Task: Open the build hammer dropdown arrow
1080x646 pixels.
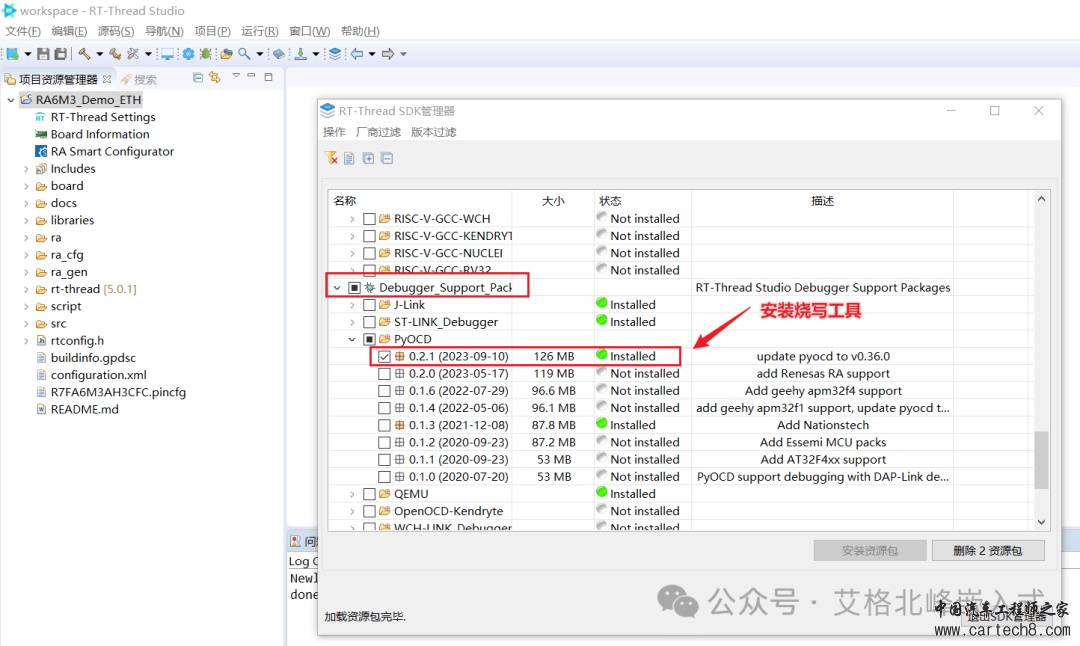Action: click(99, 54)
